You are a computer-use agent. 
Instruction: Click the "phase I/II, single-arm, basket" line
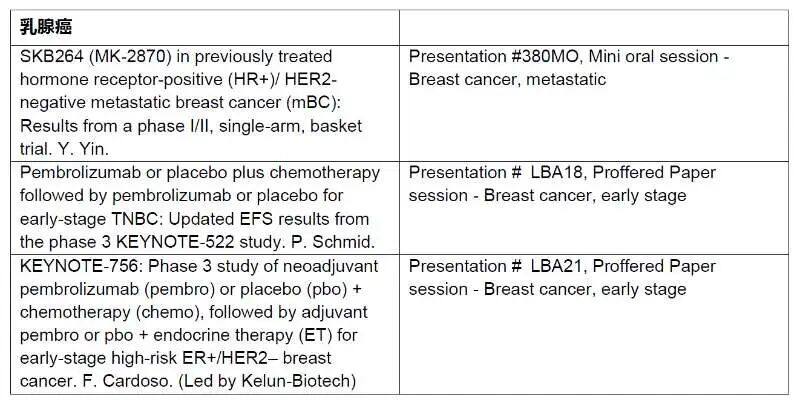coord(249,126)
